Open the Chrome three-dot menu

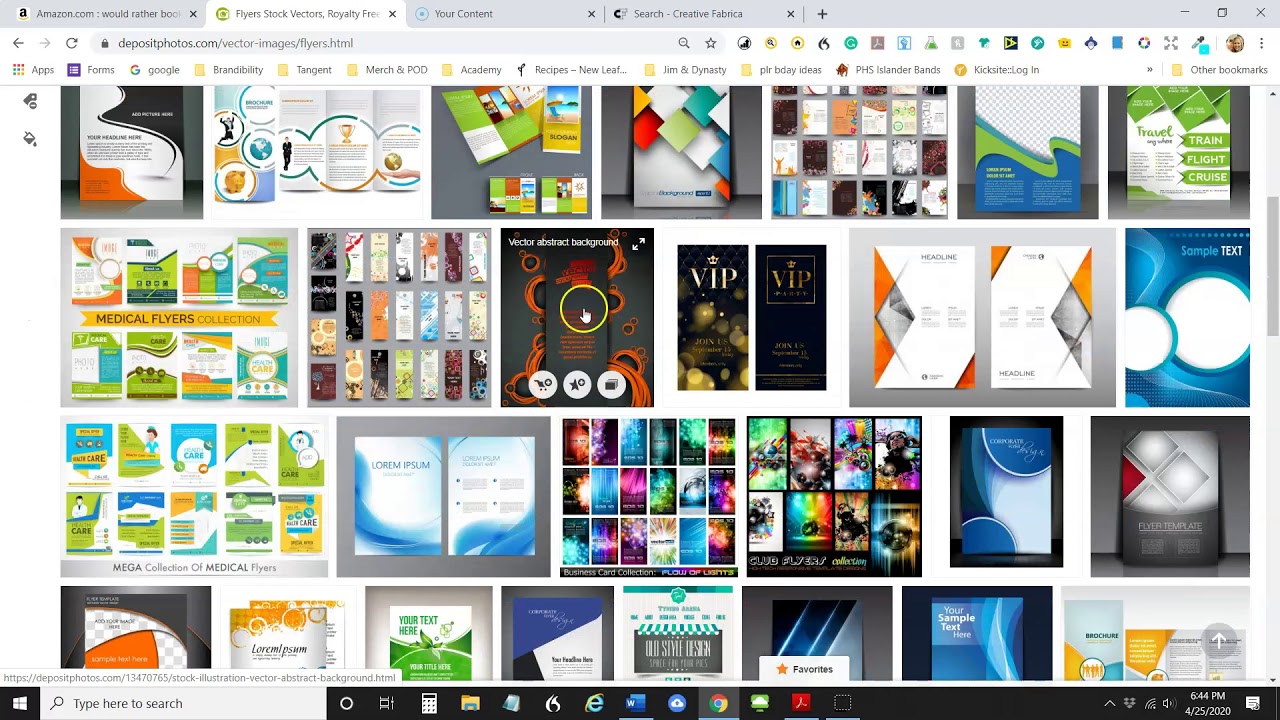click(1261, 43)
